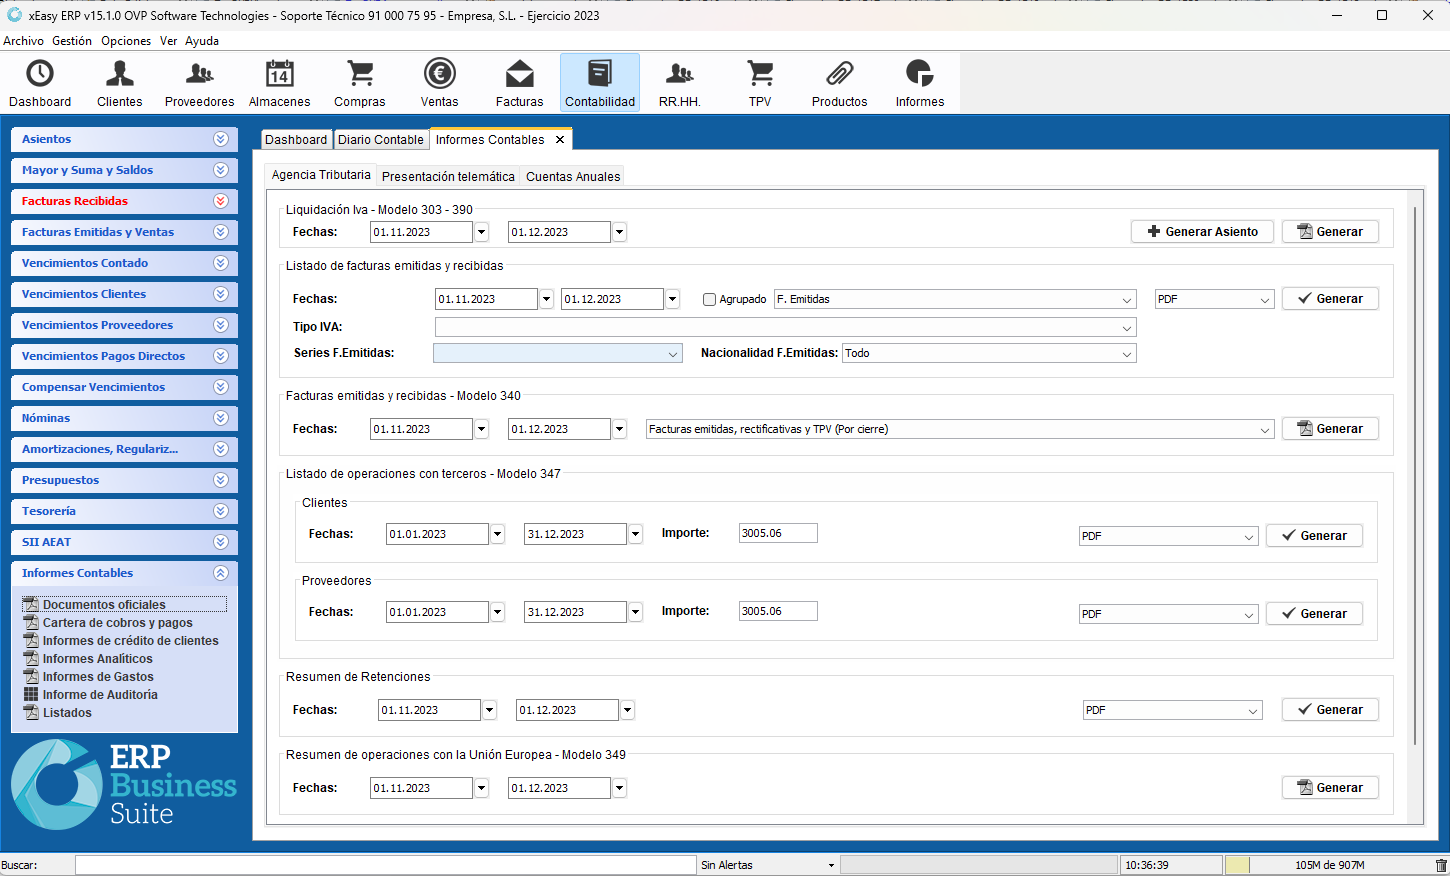This screenshot has width=1450, height=876.
Task: Open the Ayuda menu
Action: pos(202,41)
